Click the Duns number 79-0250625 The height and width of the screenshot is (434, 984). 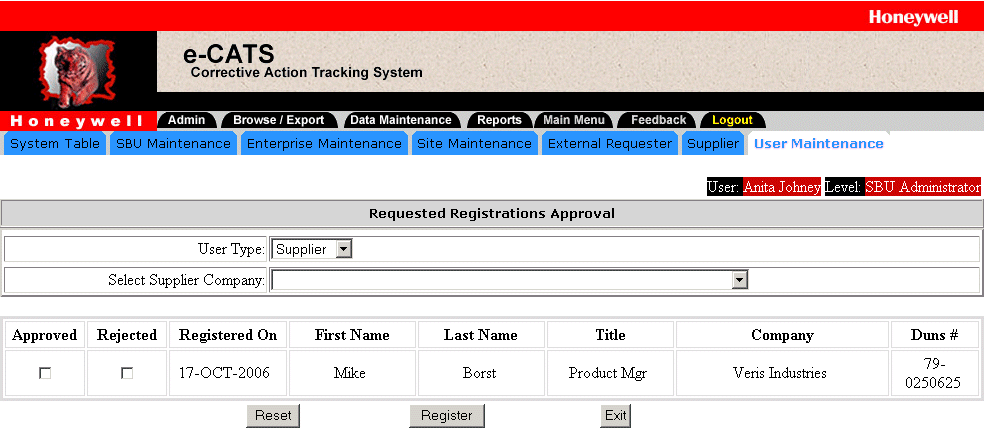933,373
